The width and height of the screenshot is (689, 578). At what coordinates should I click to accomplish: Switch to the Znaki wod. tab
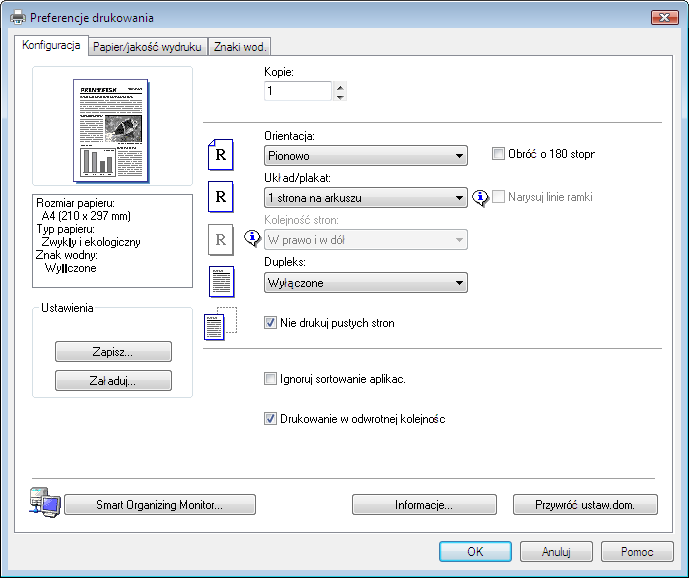pos(239,47)
